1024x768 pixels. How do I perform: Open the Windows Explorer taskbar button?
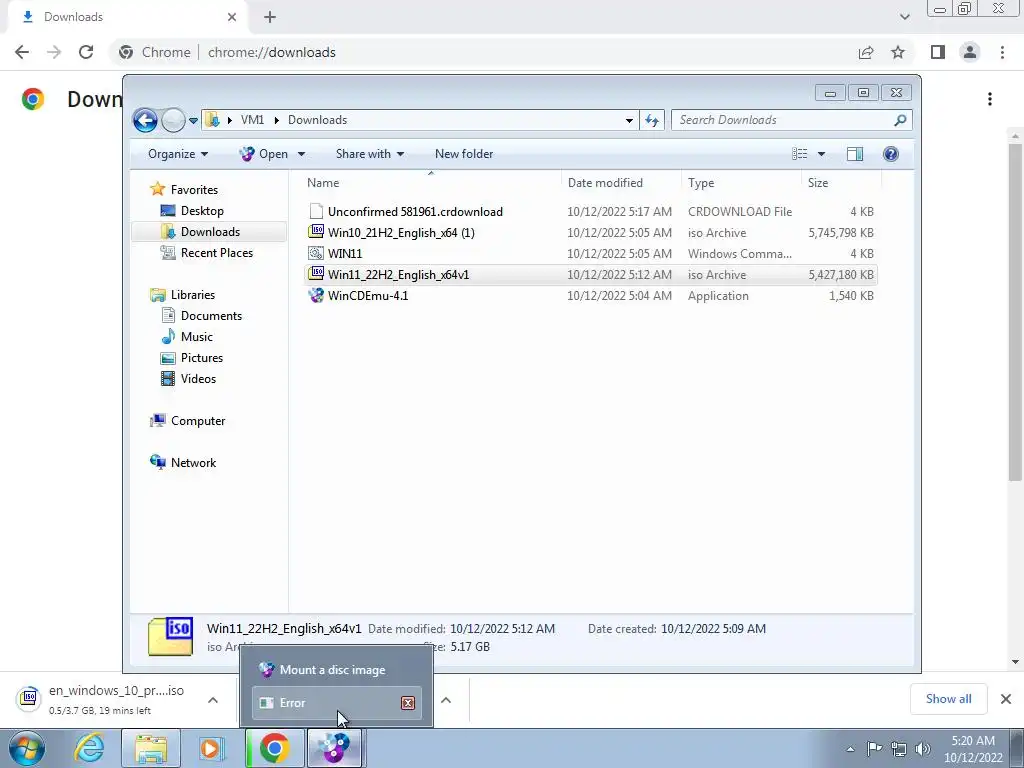click(x=151, y=748)
